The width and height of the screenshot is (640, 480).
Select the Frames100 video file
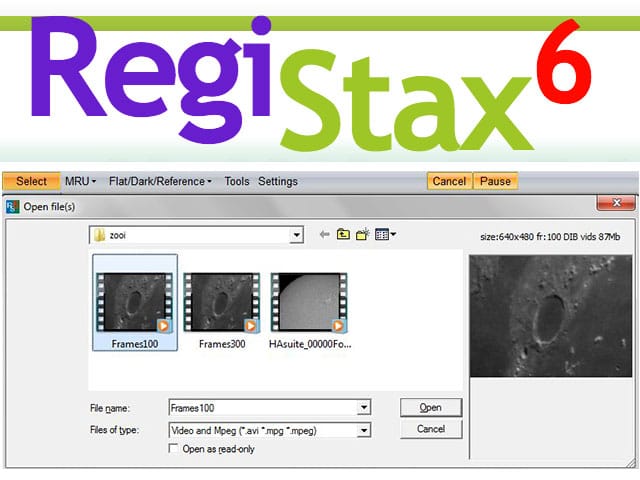135,303
